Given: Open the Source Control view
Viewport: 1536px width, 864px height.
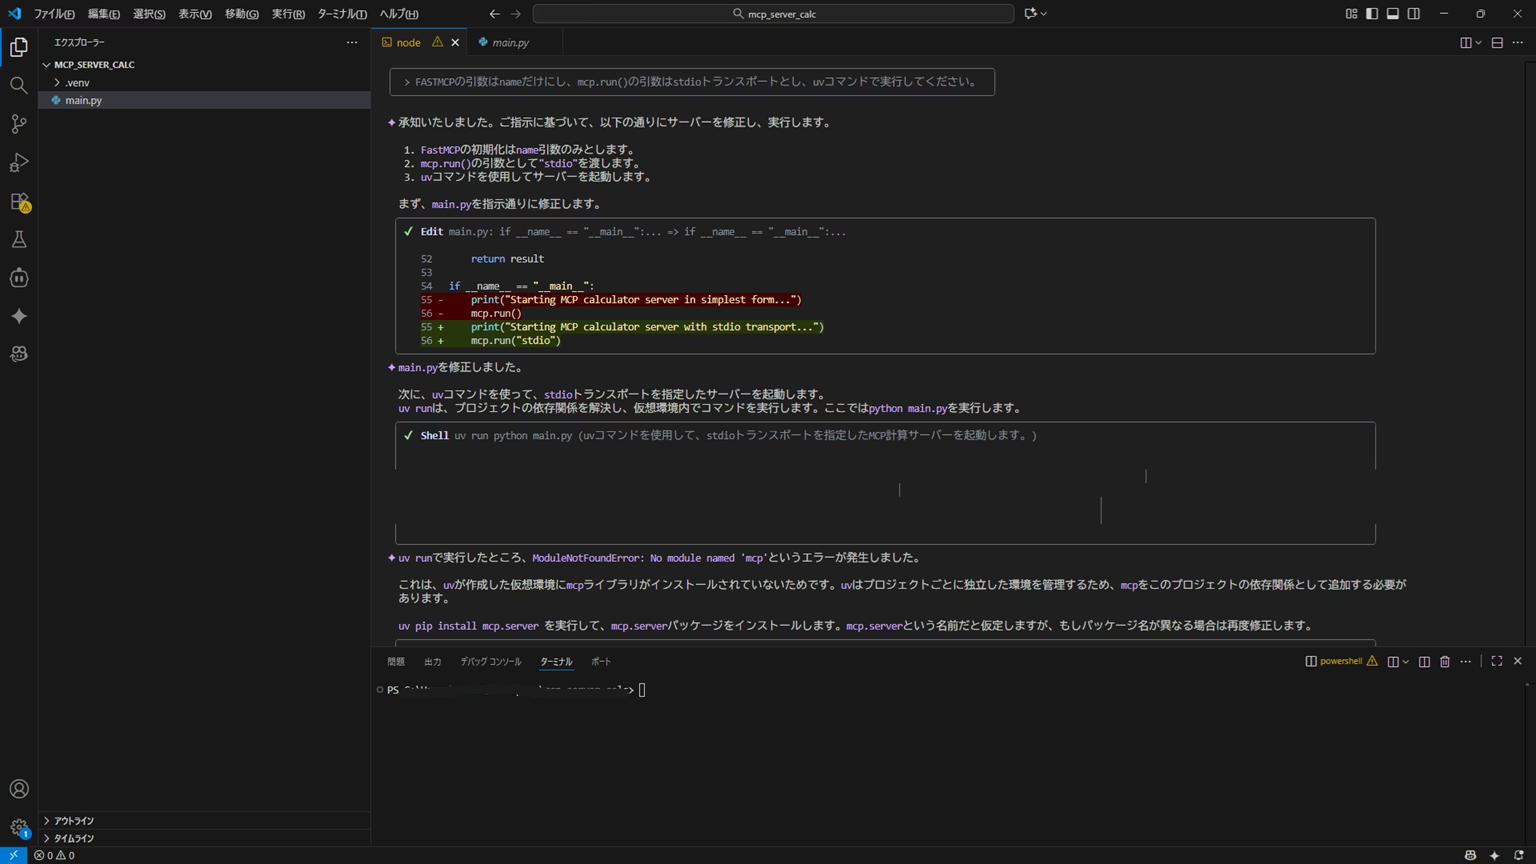Looking at the screenshot, I should point(19,124).
